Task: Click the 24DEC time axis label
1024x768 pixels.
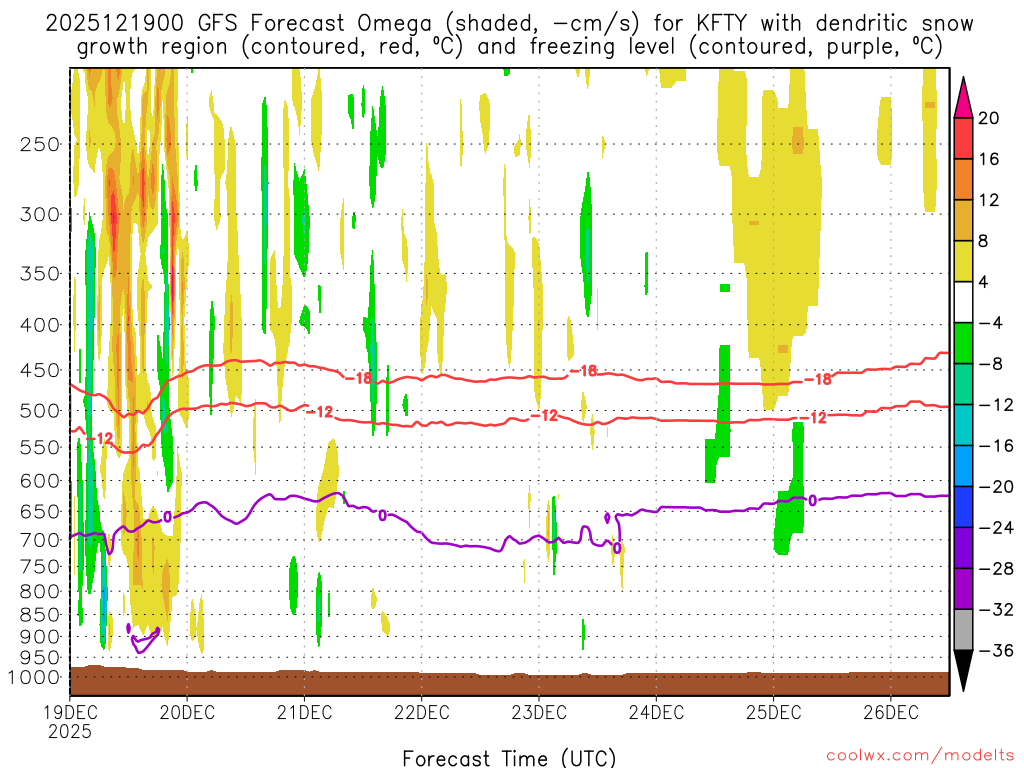Action: pos(656,712)
